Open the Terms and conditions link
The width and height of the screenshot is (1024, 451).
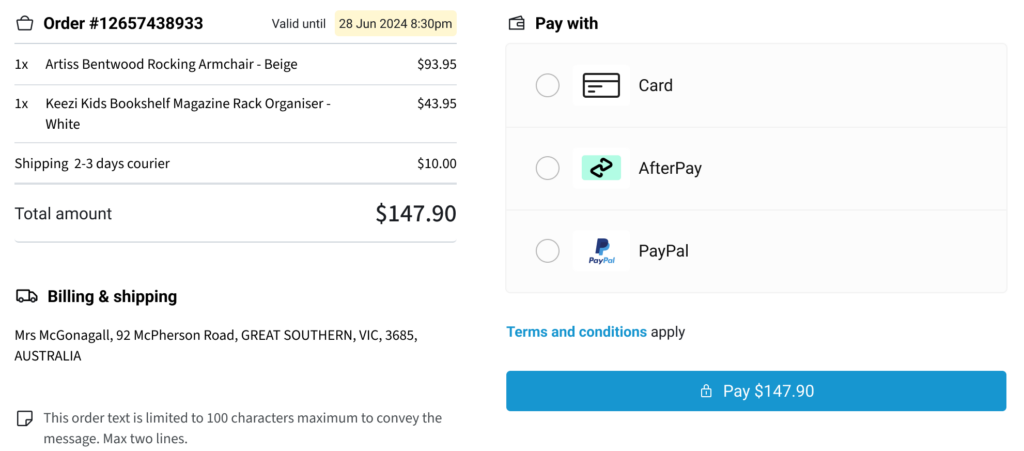(x=577, y=332)
